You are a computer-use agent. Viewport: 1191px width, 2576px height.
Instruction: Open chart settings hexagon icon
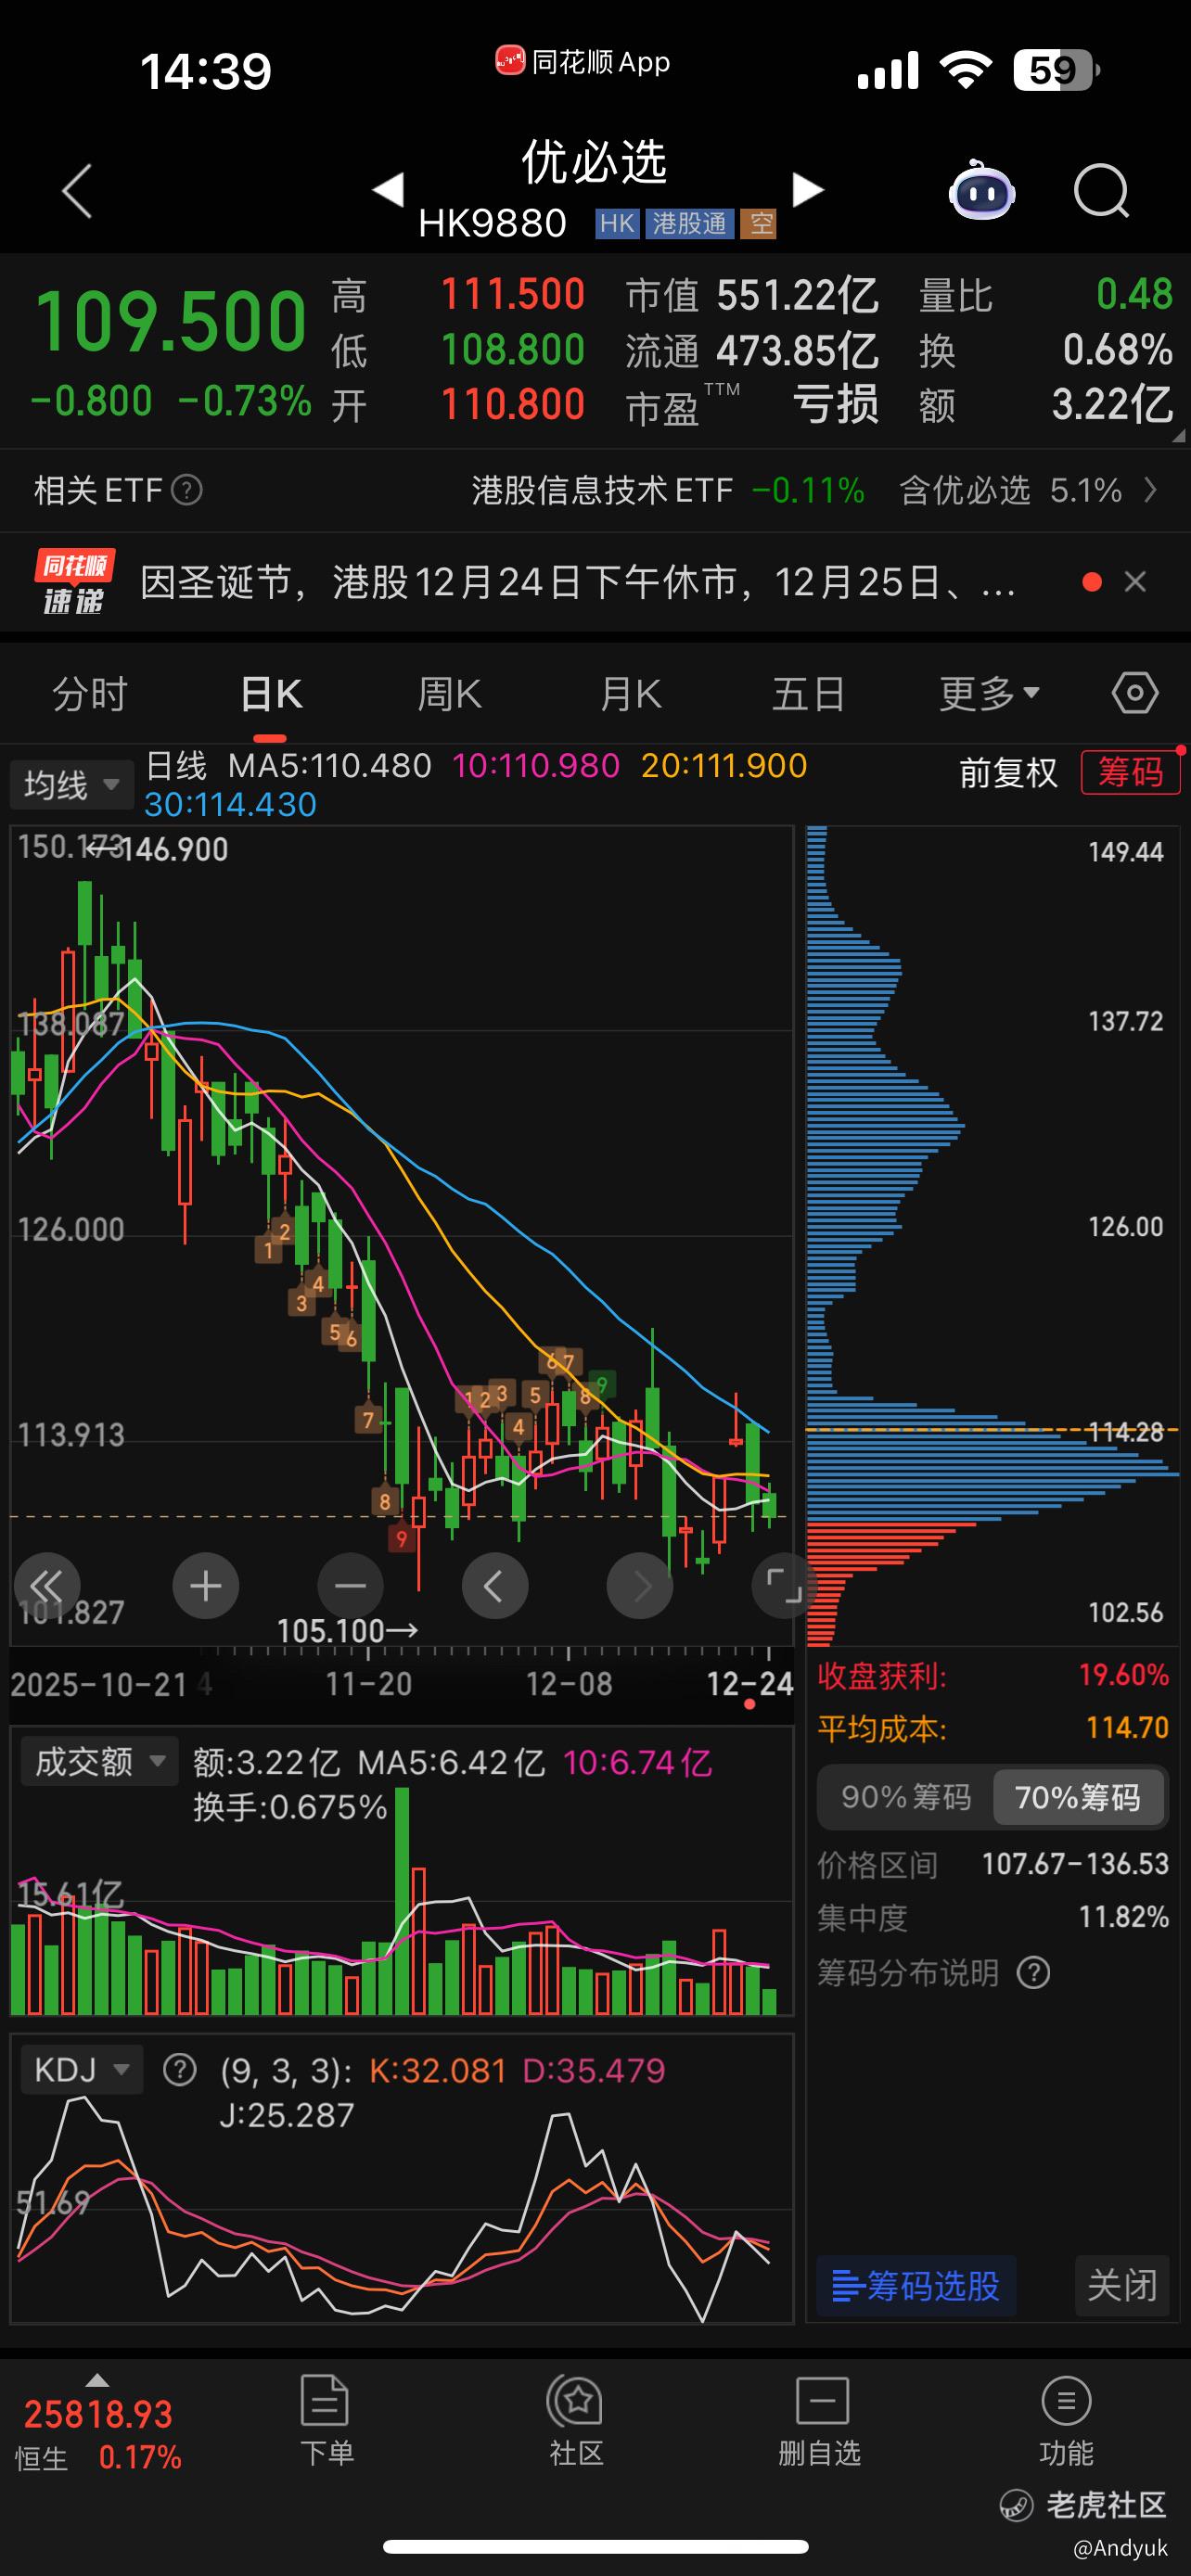[x=1135, y=693]
